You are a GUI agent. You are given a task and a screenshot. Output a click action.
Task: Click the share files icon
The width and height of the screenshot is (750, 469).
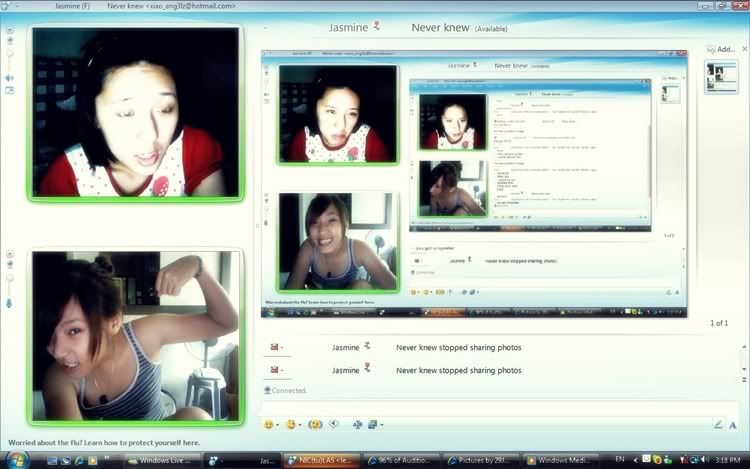click(373, 425)
